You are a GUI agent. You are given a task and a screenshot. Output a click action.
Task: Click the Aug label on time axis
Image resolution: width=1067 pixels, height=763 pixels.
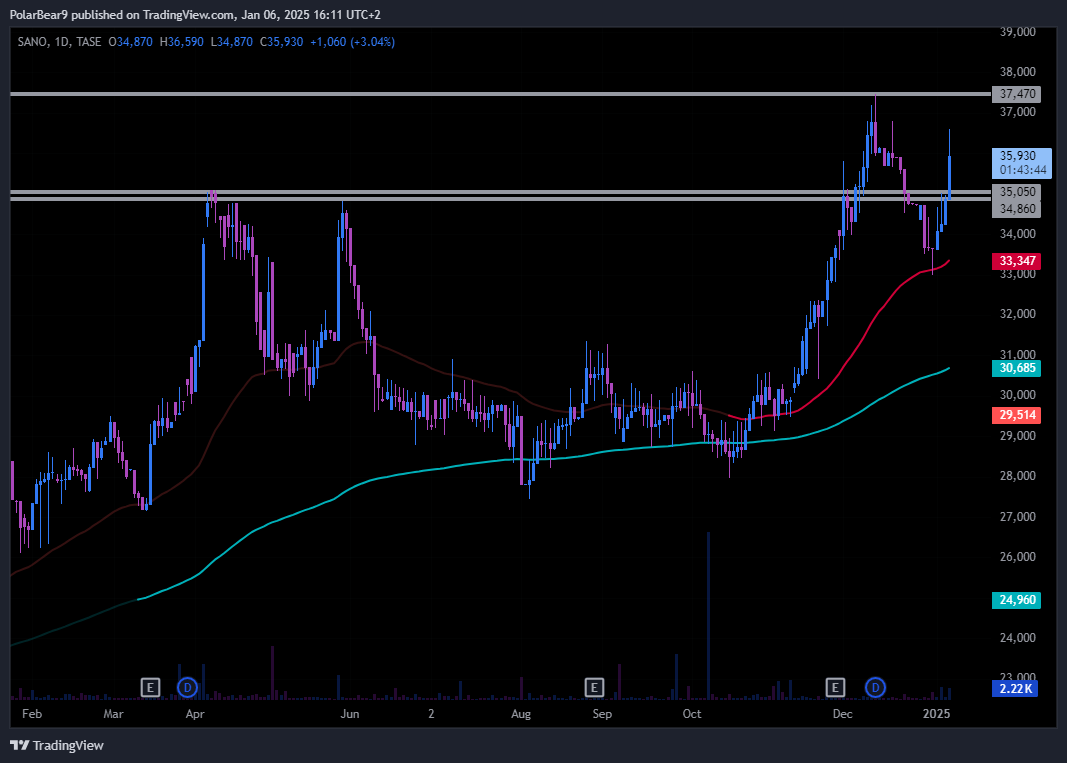point(521,714)
